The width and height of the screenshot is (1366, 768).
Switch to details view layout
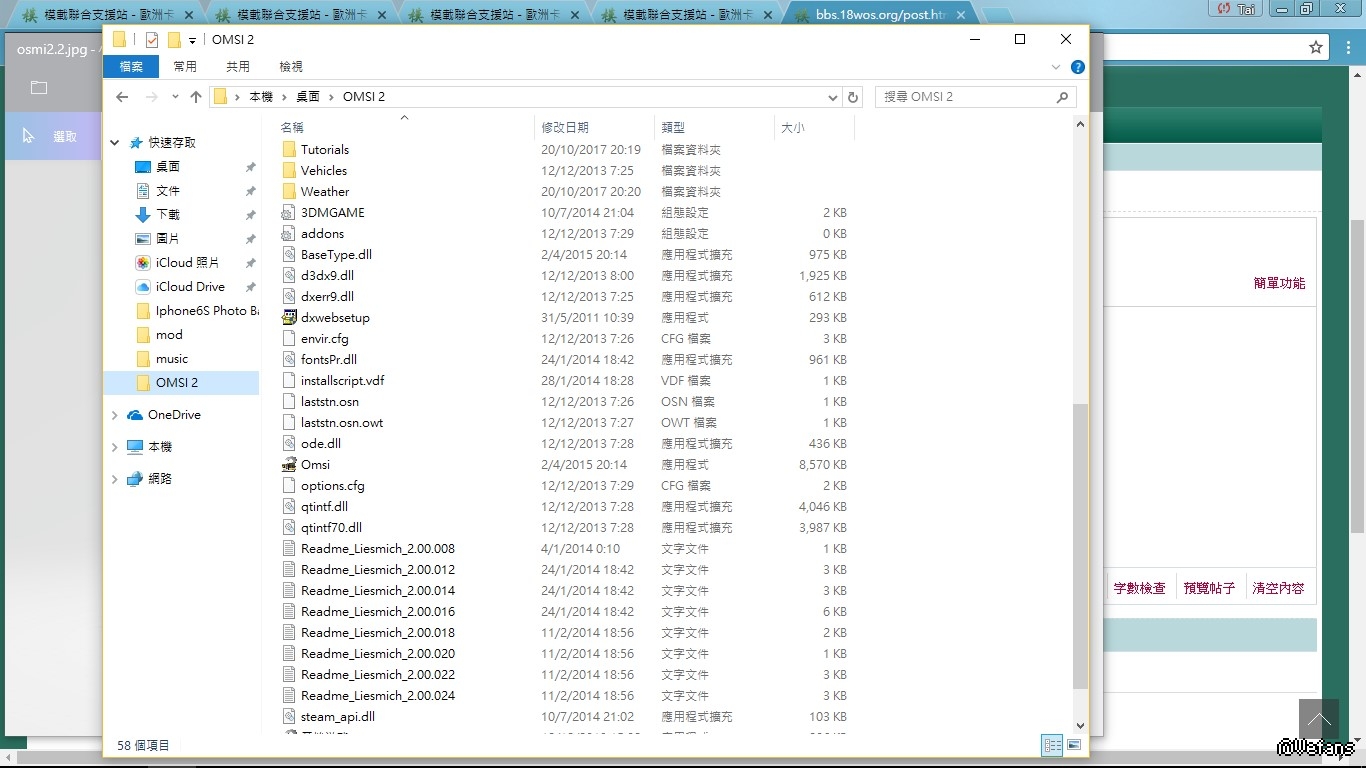1052,745
